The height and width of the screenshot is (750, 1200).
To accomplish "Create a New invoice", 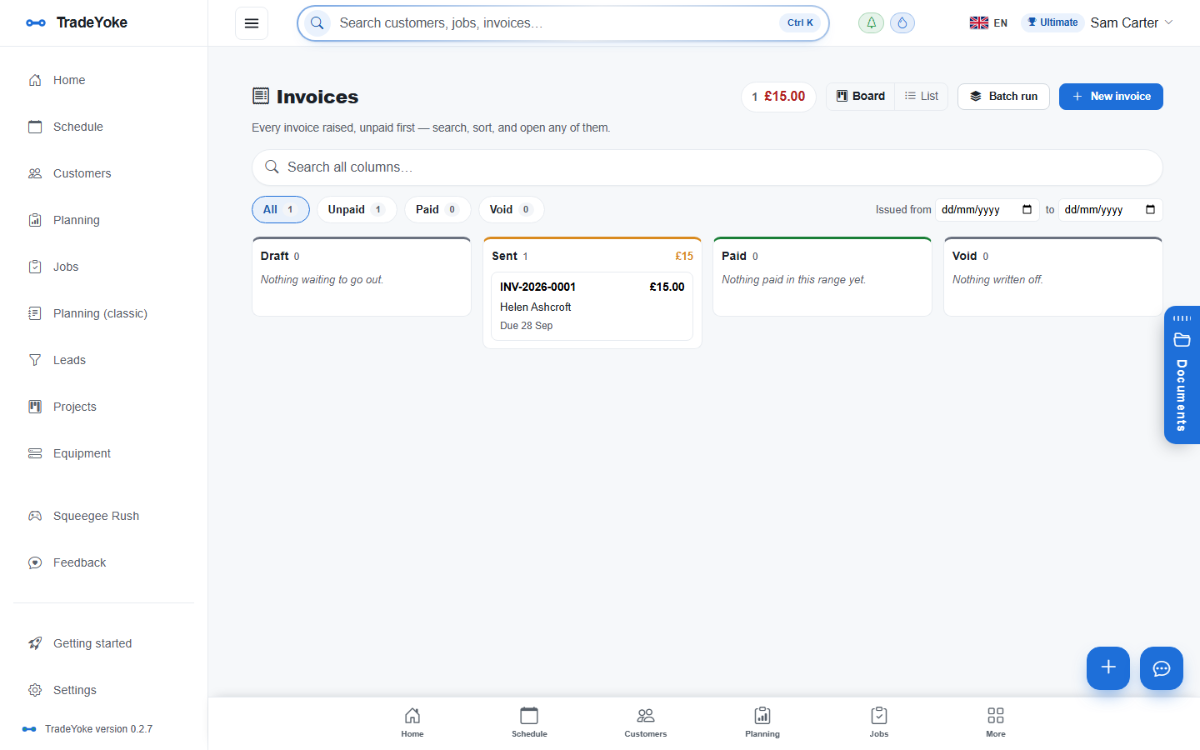I will coord(1111,96).
